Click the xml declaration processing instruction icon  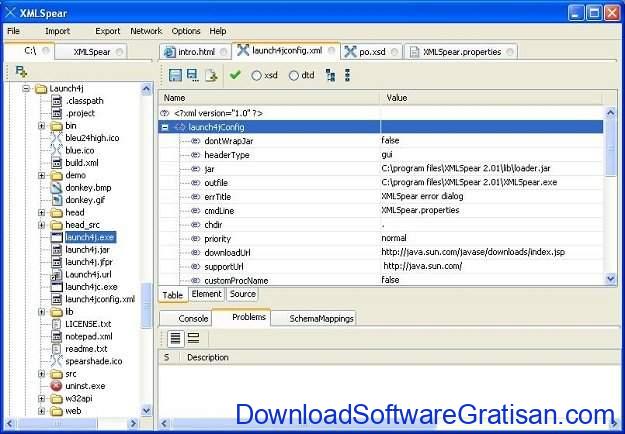point(165,113)
